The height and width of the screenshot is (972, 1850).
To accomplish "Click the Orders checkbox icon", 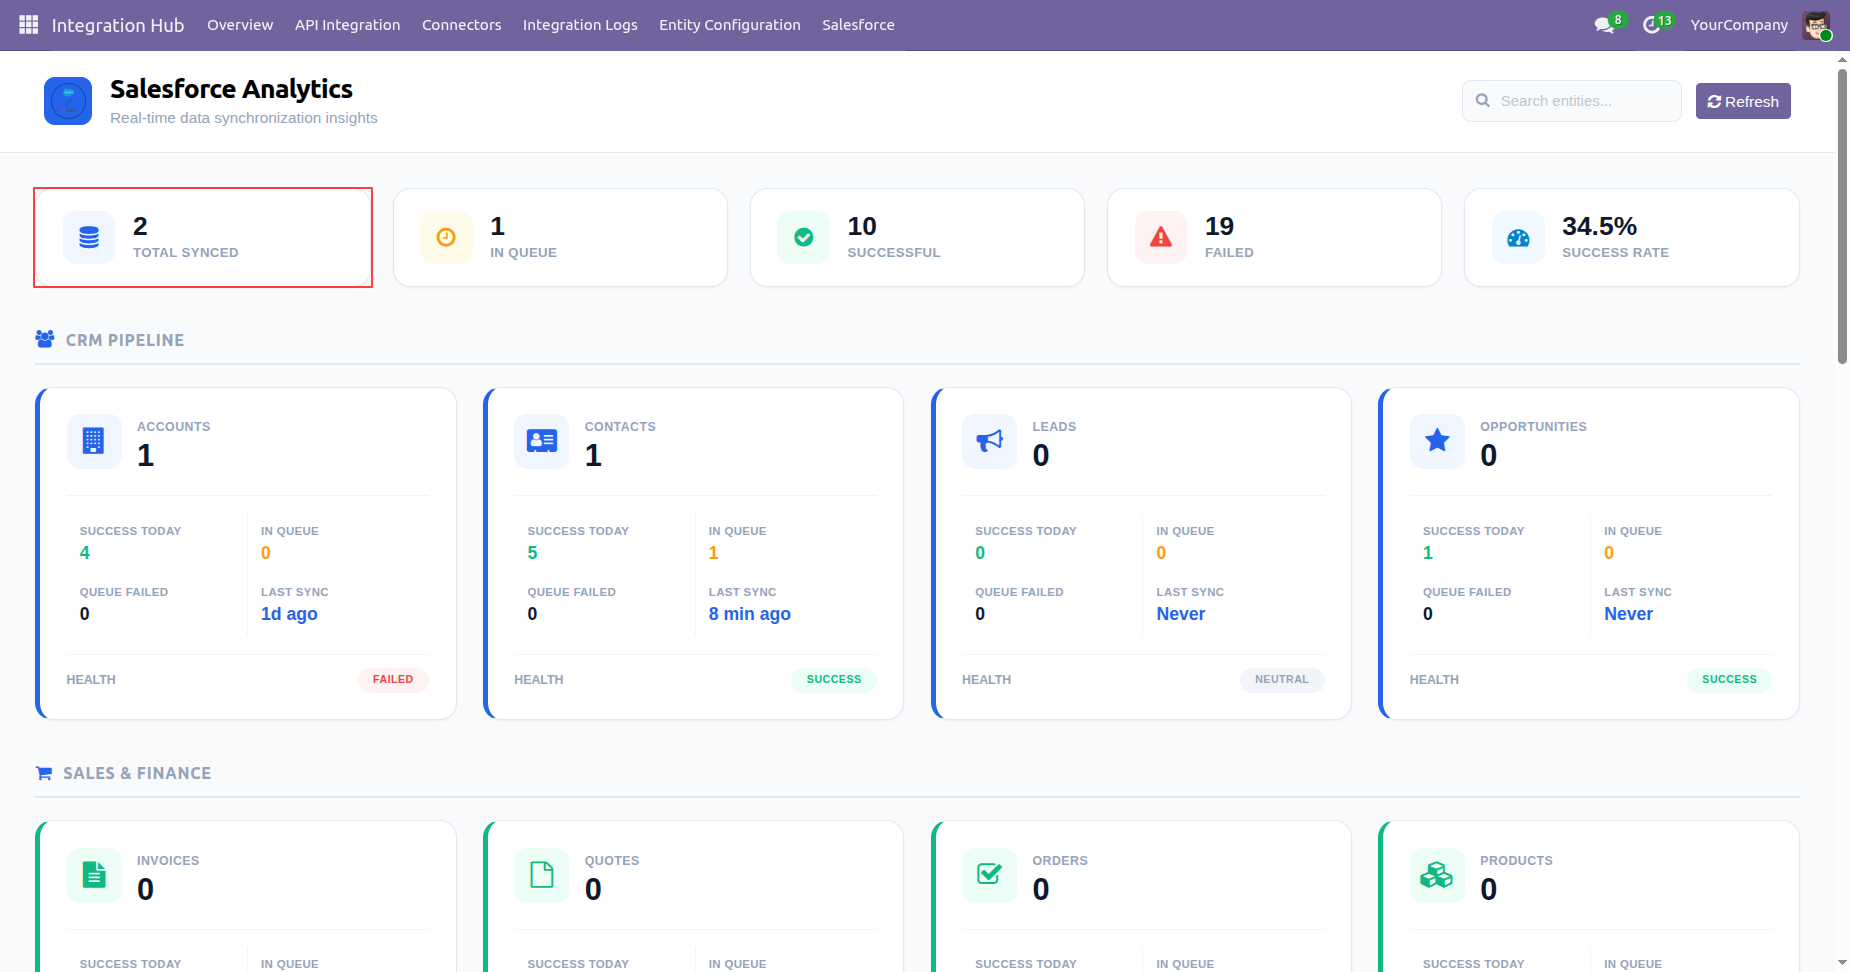I will [989, 875].
